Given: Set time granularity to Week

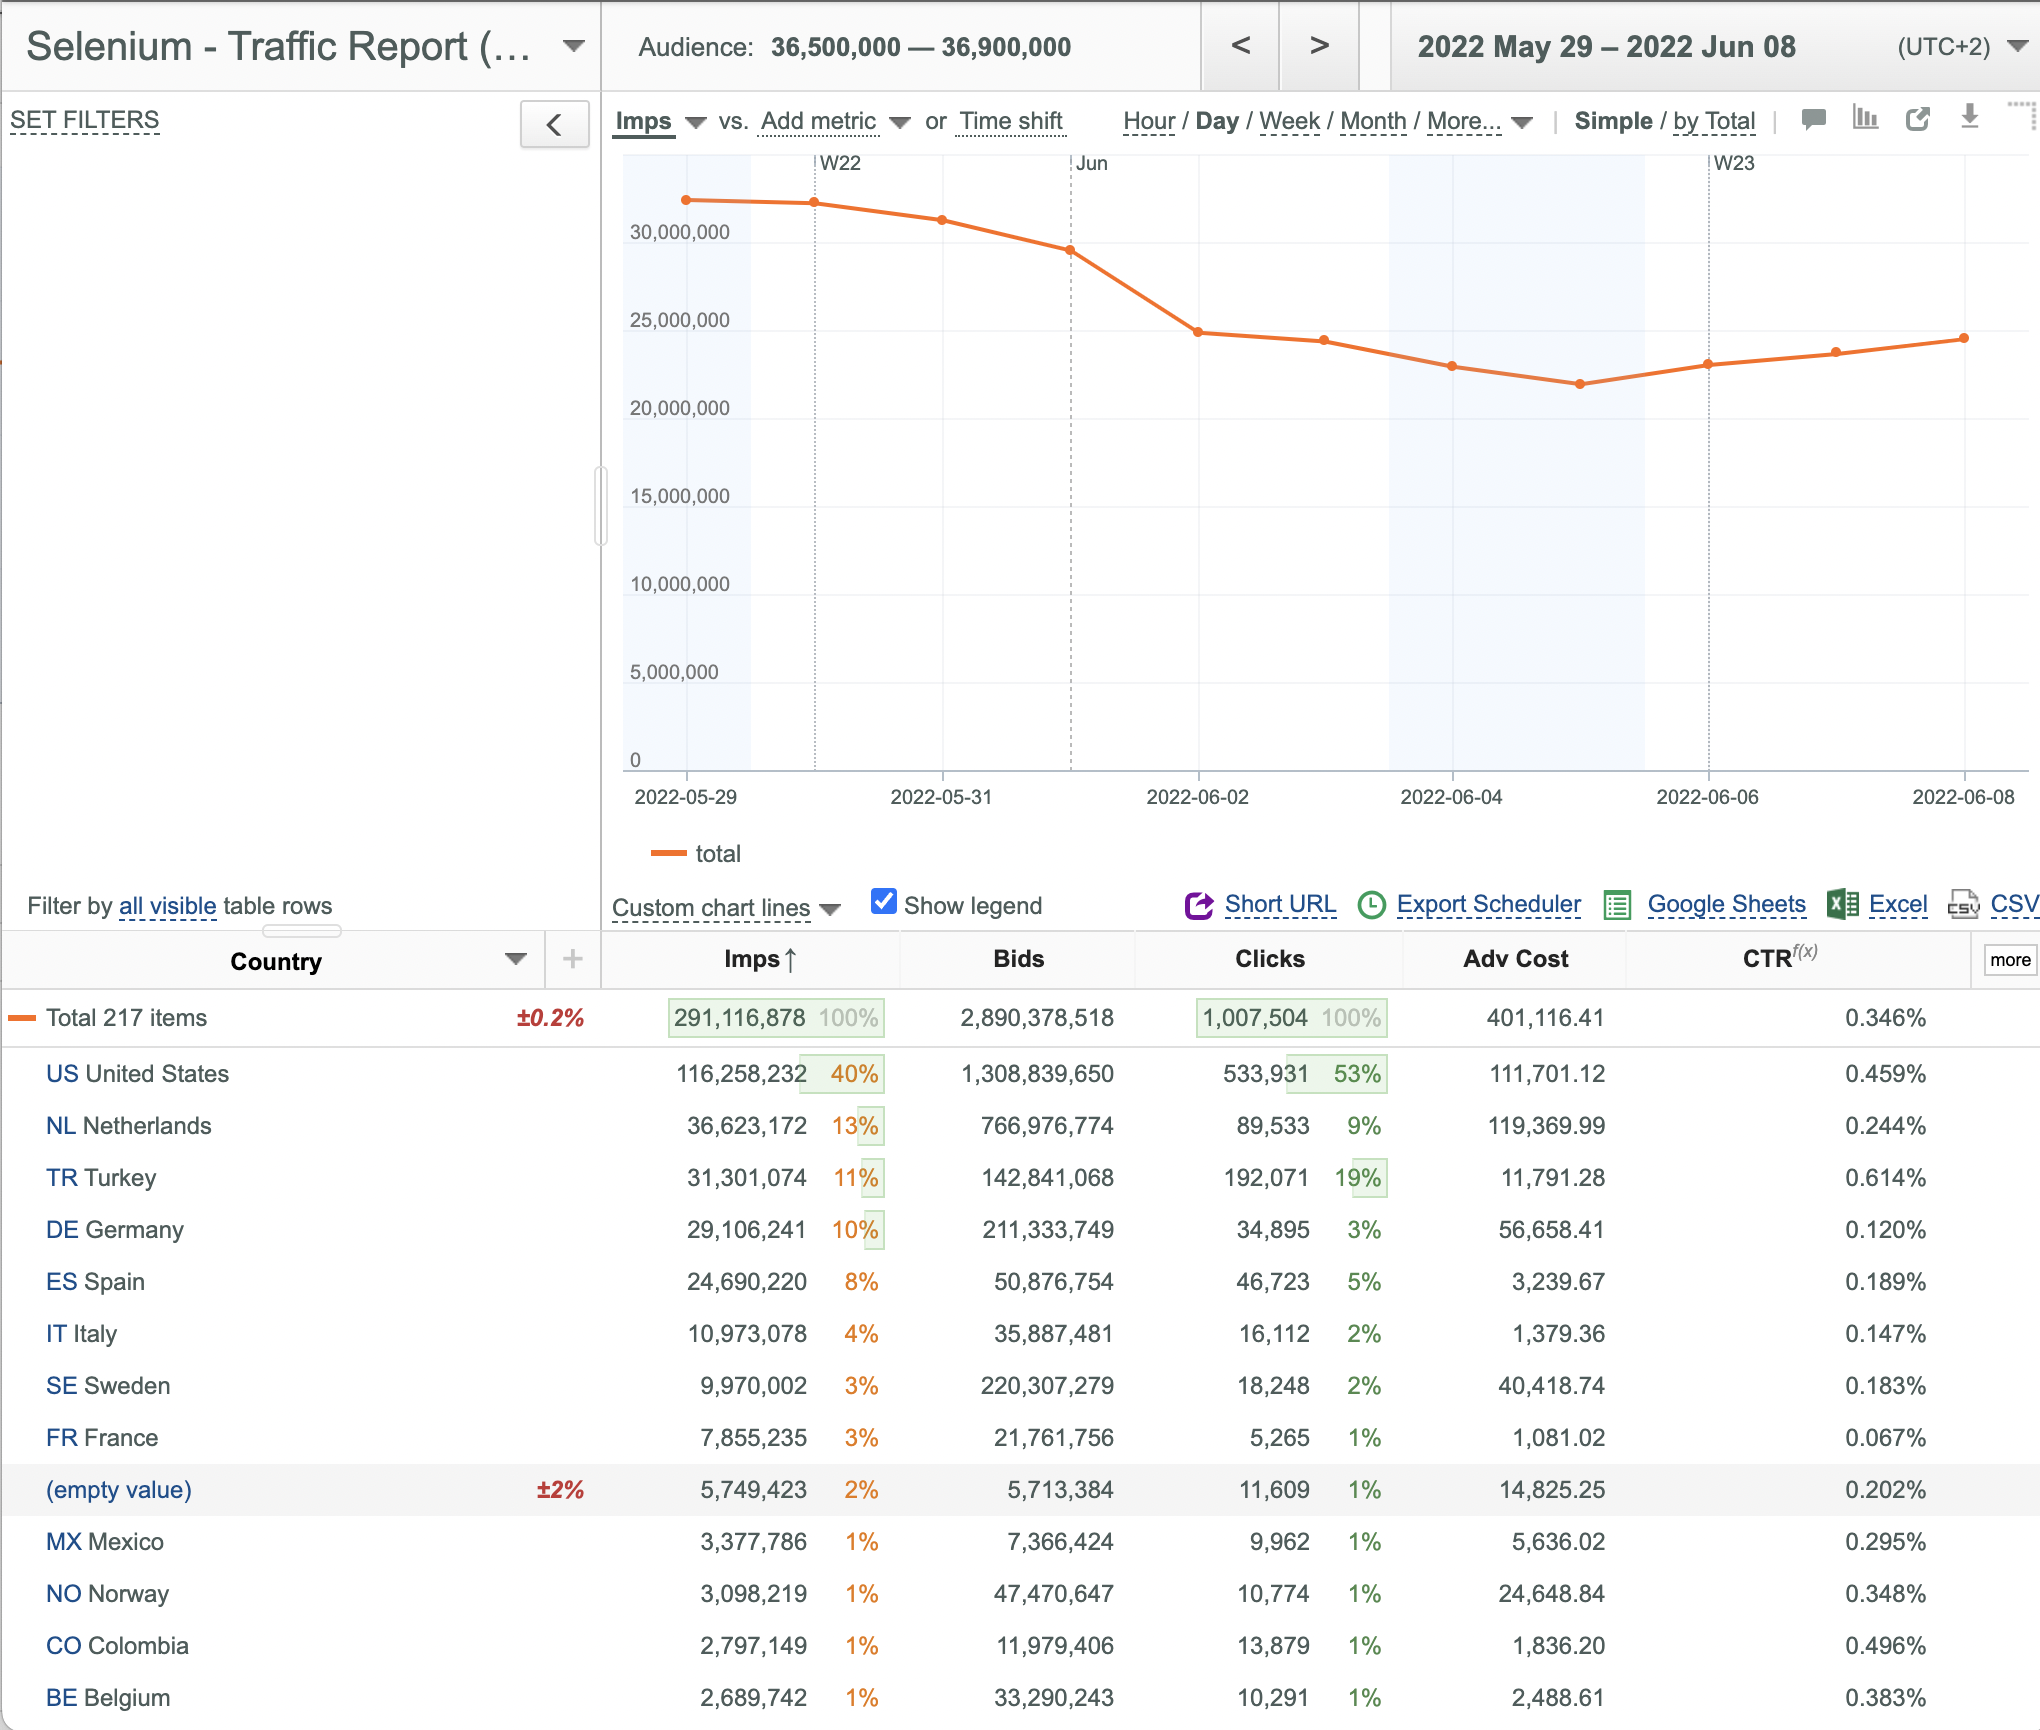Looking at the screenshot, I should coord(1289,121).
